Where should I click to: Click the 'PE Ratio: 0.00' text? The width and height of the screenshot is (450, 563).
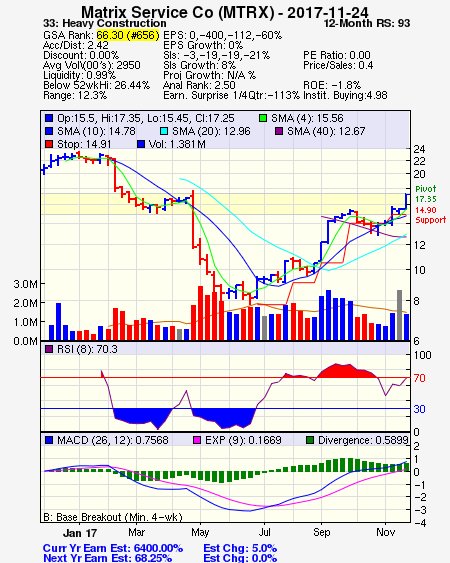(337, 55)
